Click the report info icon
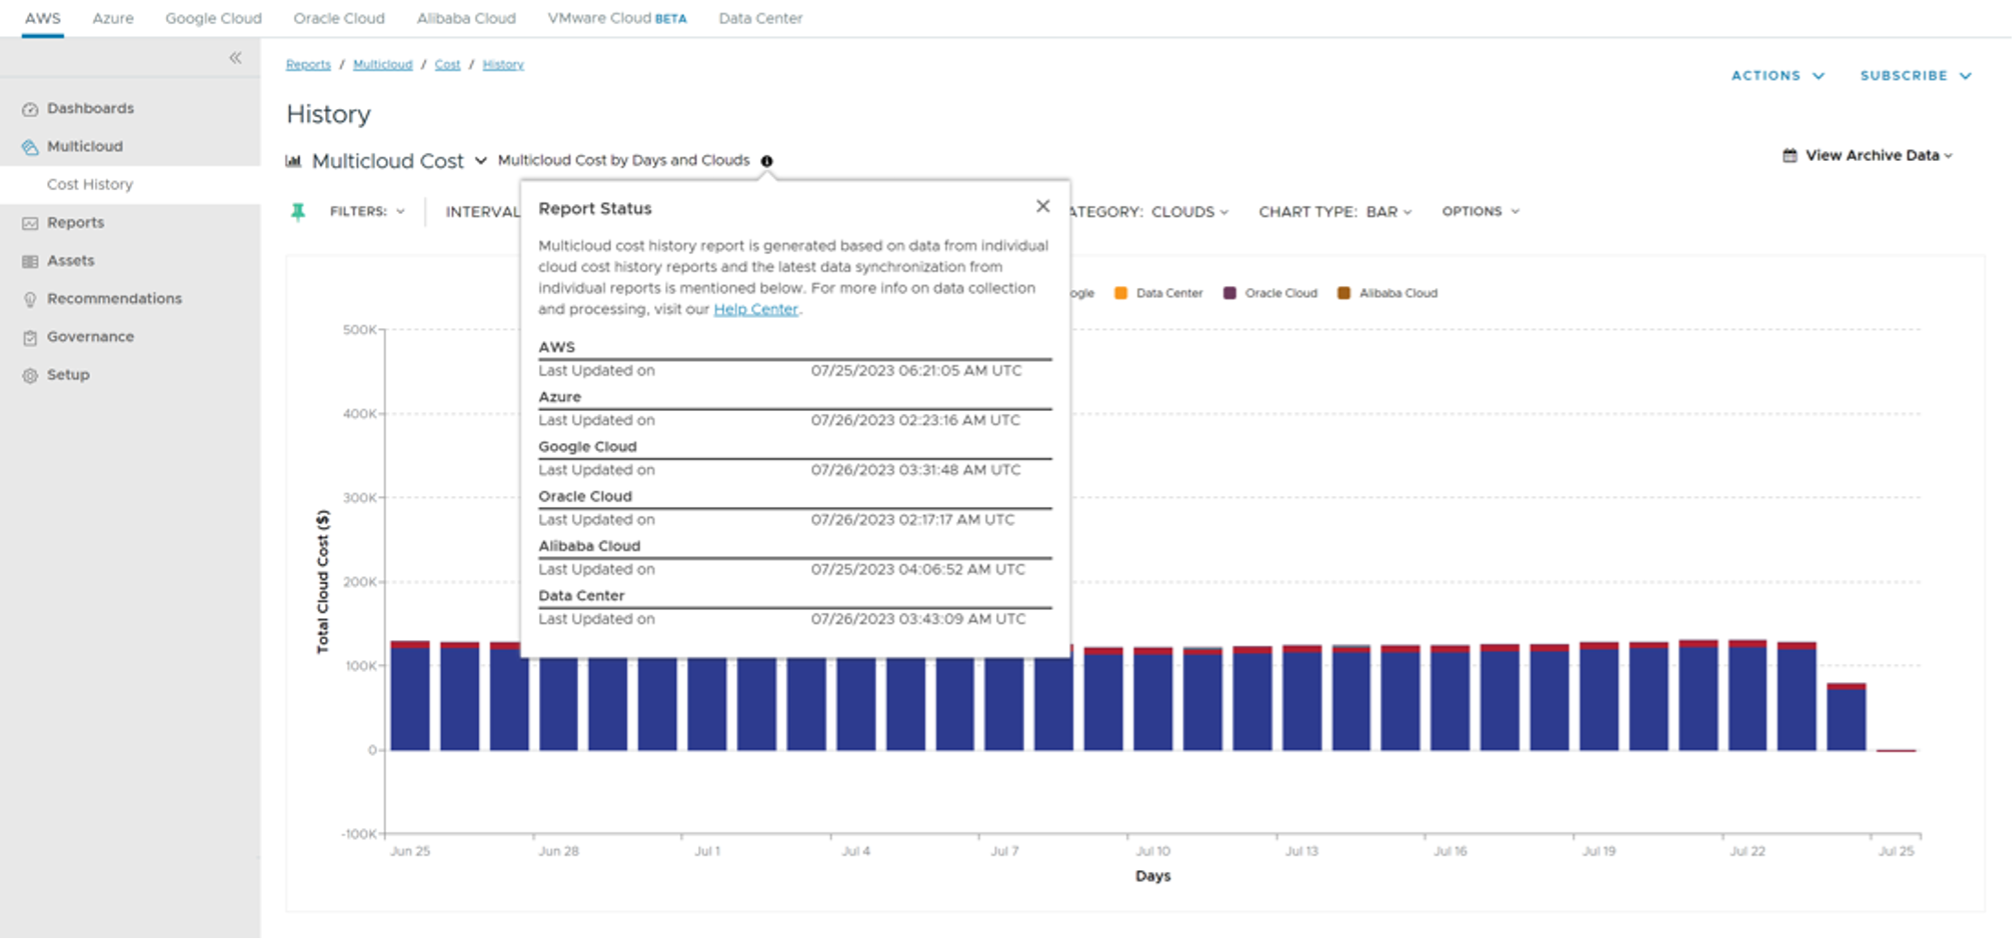The image size is (2016, 941). click(767, 161)
